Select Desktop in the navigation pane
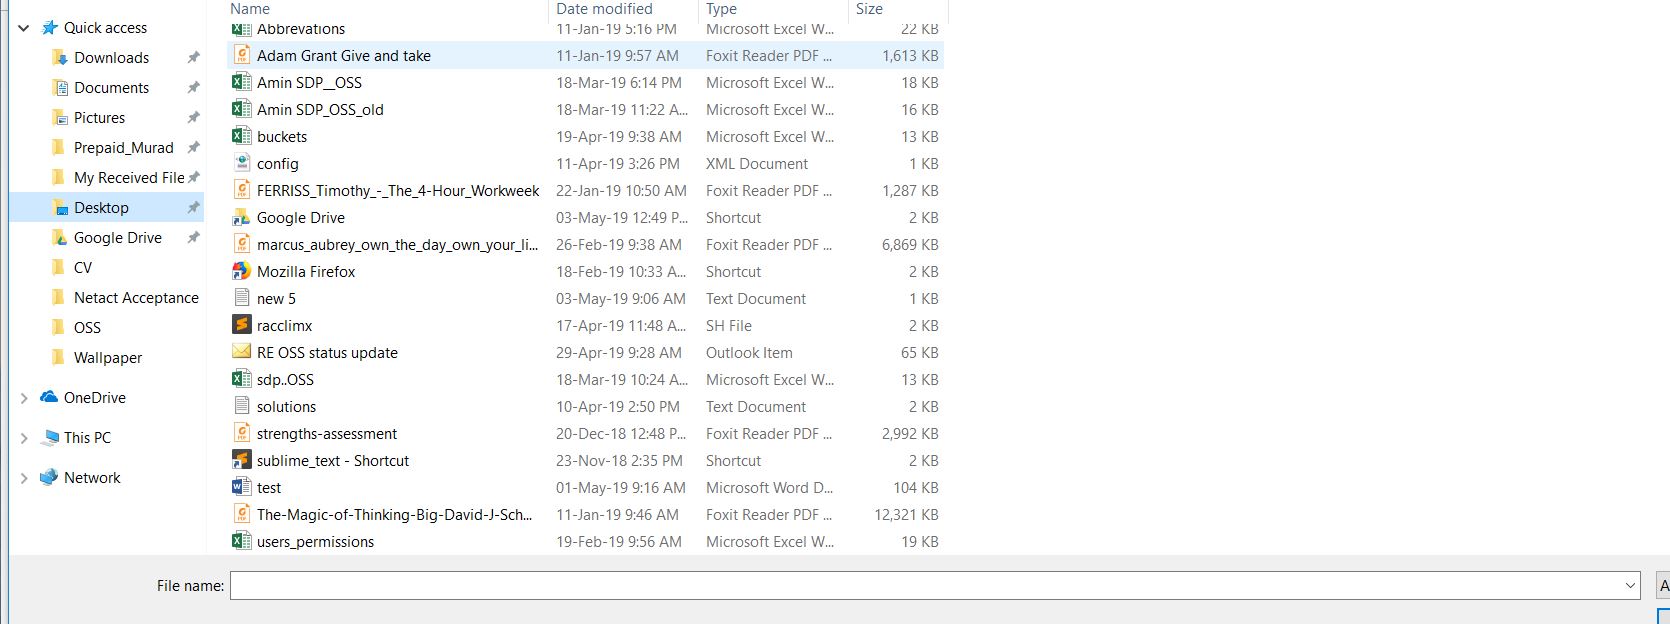Screen dimensions: 1670x624 (x=101, y=208)
